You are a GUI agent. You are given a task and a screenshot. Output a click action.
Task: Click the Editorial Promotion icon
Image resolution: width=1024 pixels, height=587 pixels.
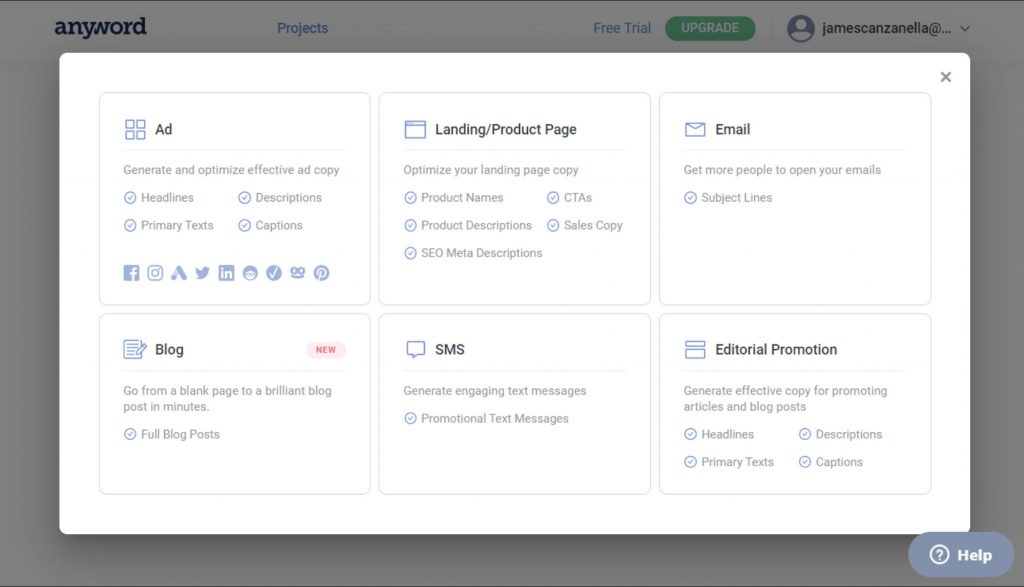(x=697, y=348)
